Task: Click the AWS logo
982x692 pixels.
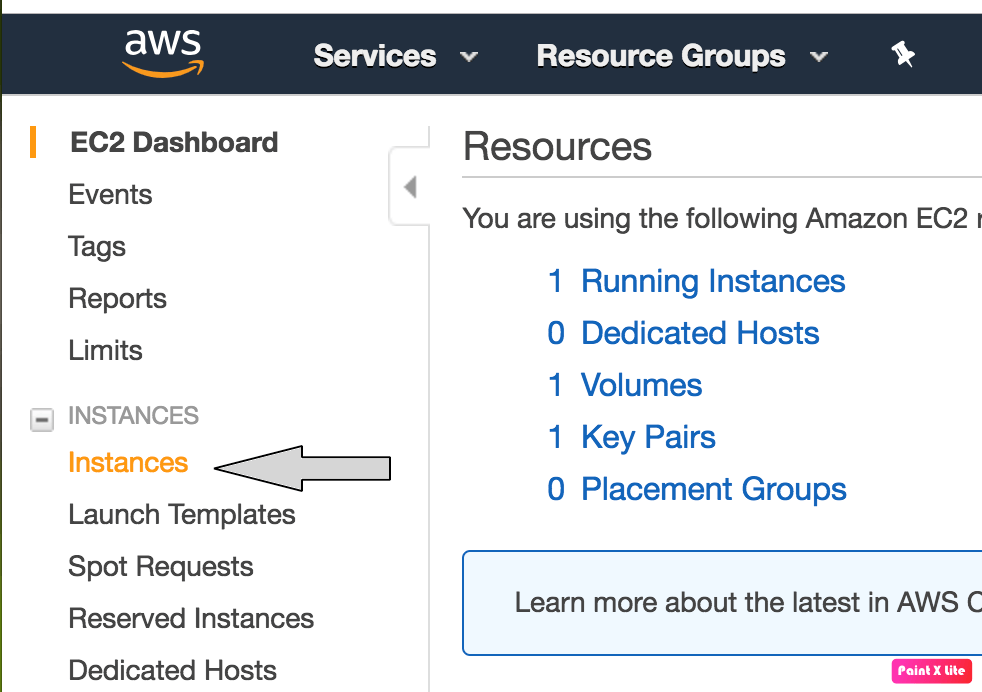Action: [163, 53]
